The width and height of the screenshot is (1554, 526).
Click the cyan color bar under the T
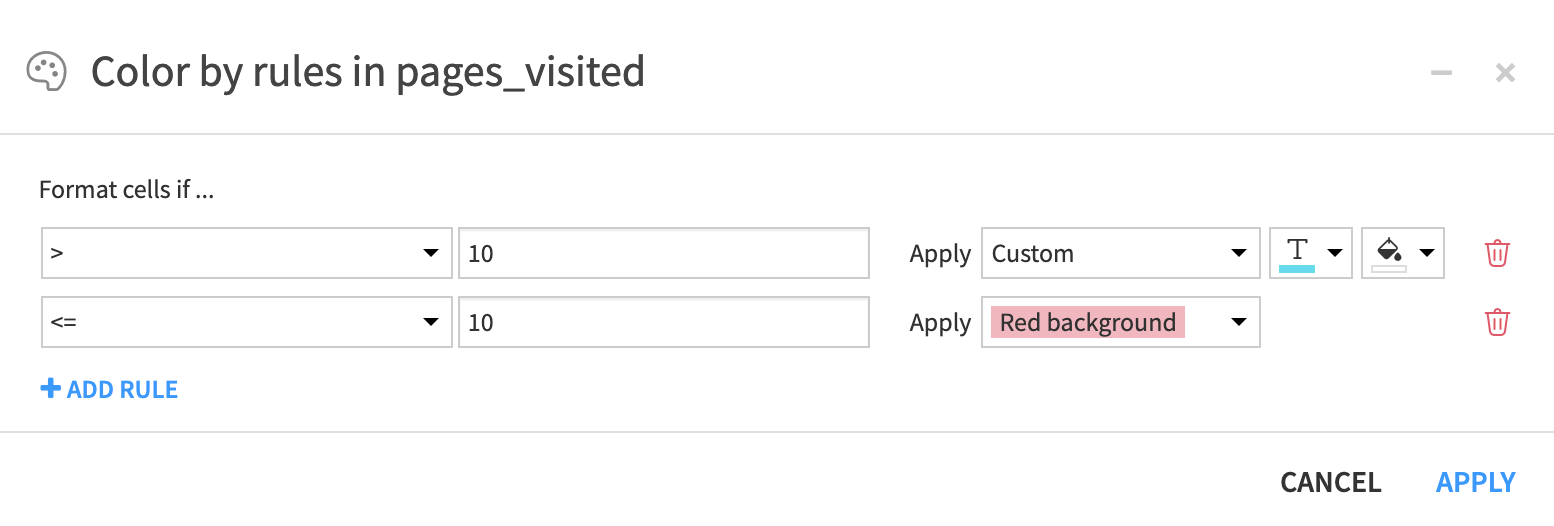coord(1297,268)
